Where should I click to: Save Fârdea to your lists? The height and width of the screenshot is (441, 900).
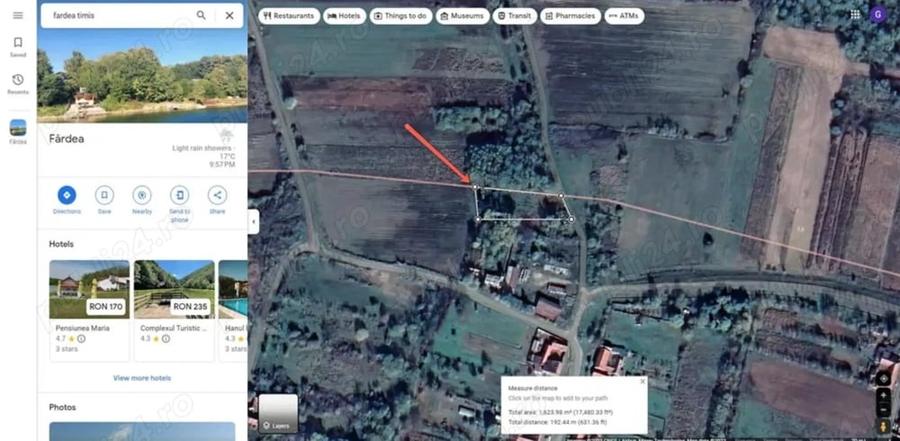(x=104, y=200)
